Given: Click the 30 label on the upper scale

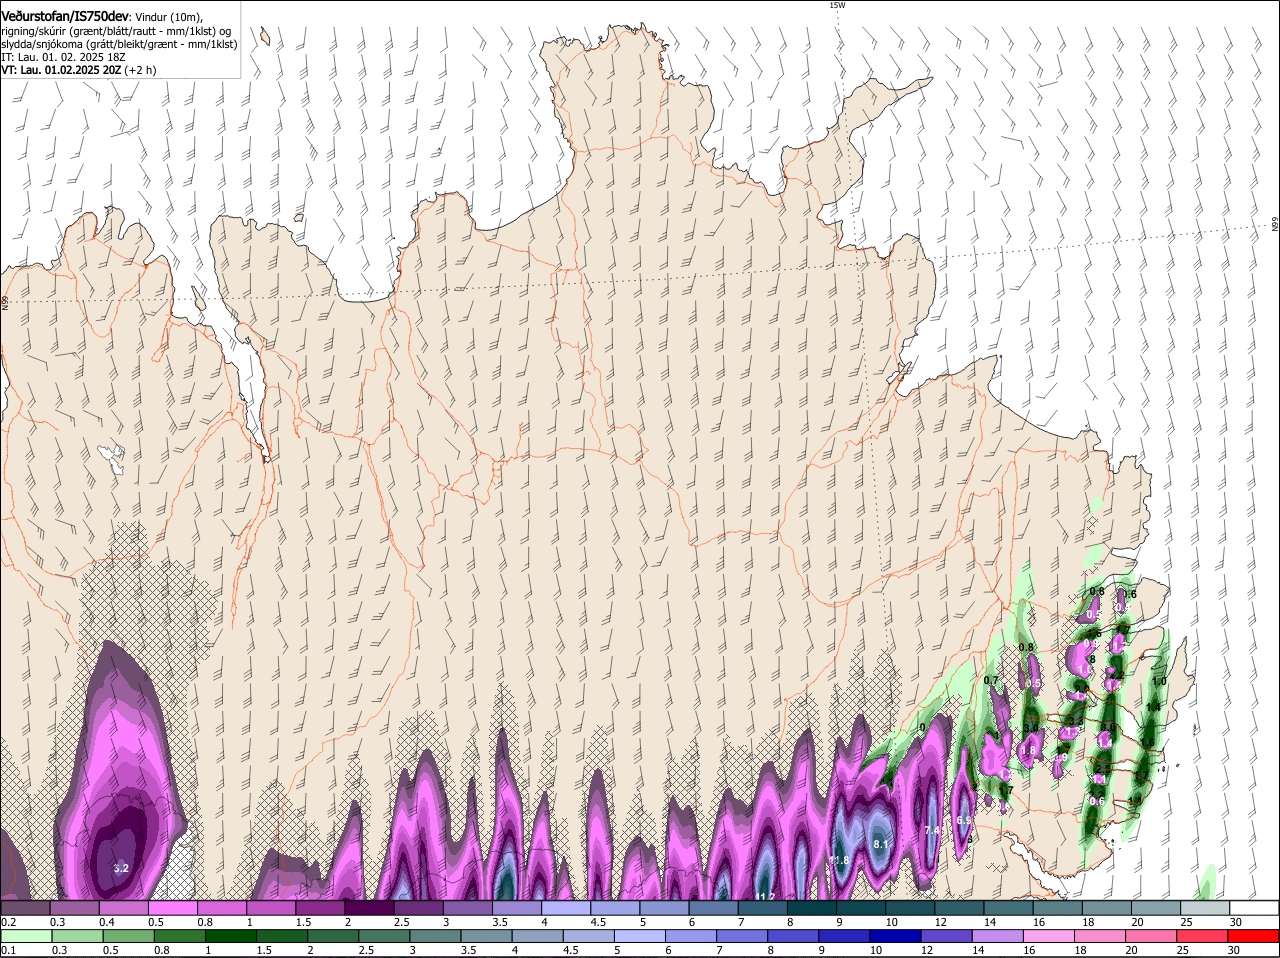Looking at the screenshot, I should [1235, 922].
